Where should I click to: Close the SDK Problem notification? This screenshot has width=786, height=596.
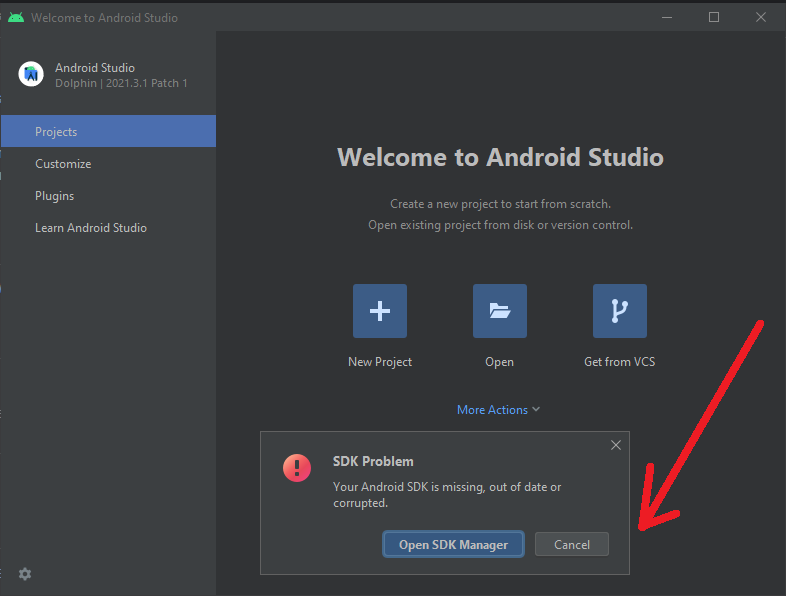[616, 445]
